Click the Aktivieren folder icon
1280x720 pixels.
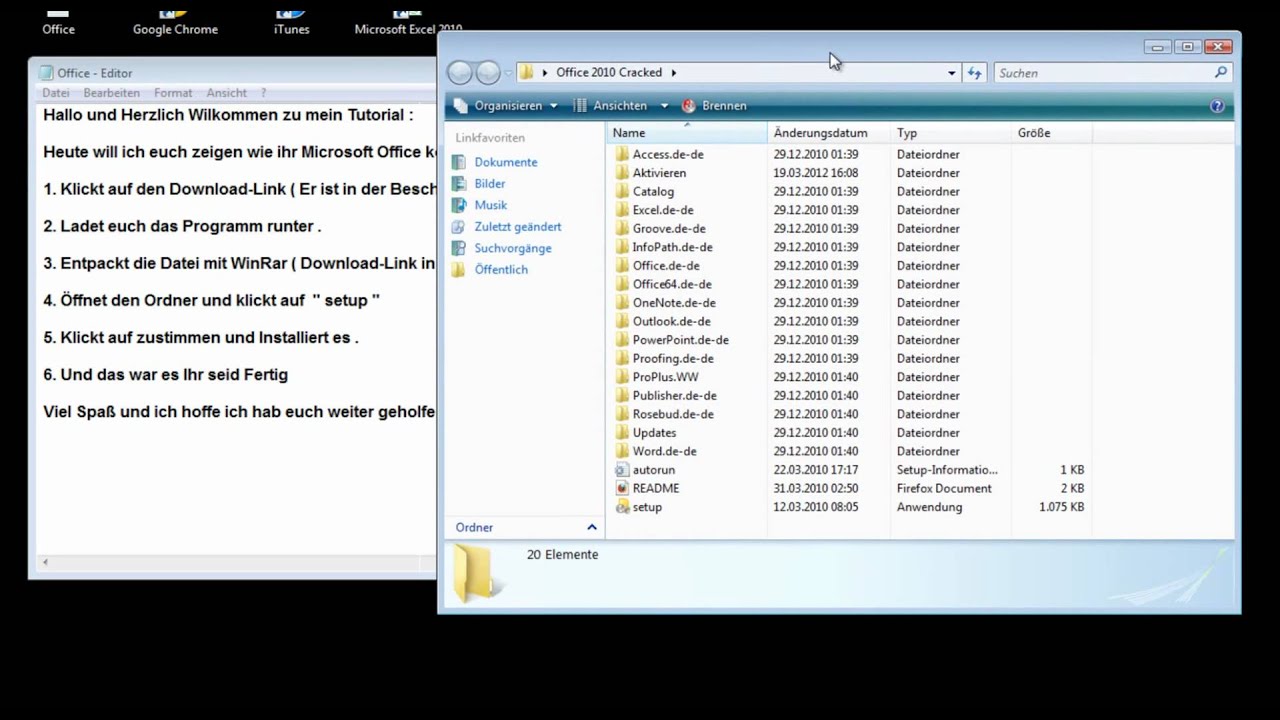pyautogui.click(x=621, y=173)
